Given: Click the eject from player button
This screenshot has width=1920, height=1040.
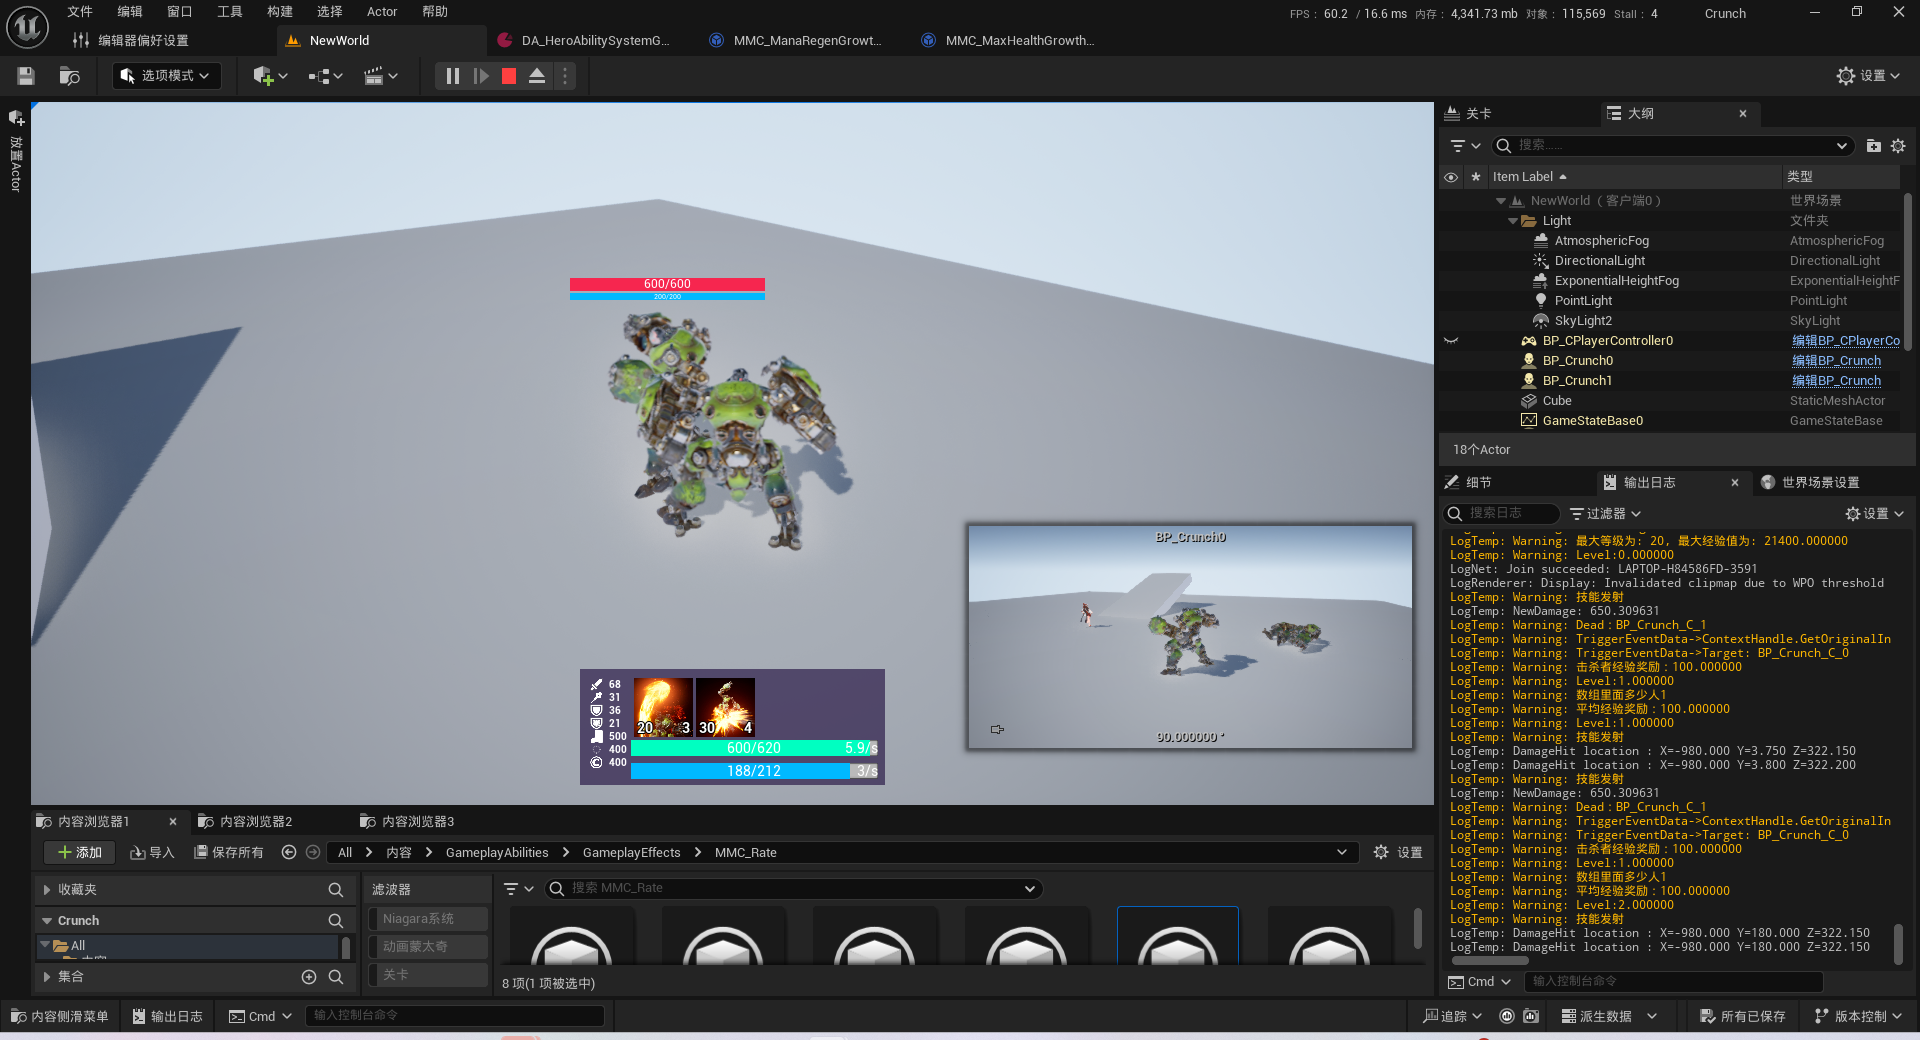Looking at the screenshot, I should tap(537, 76).
